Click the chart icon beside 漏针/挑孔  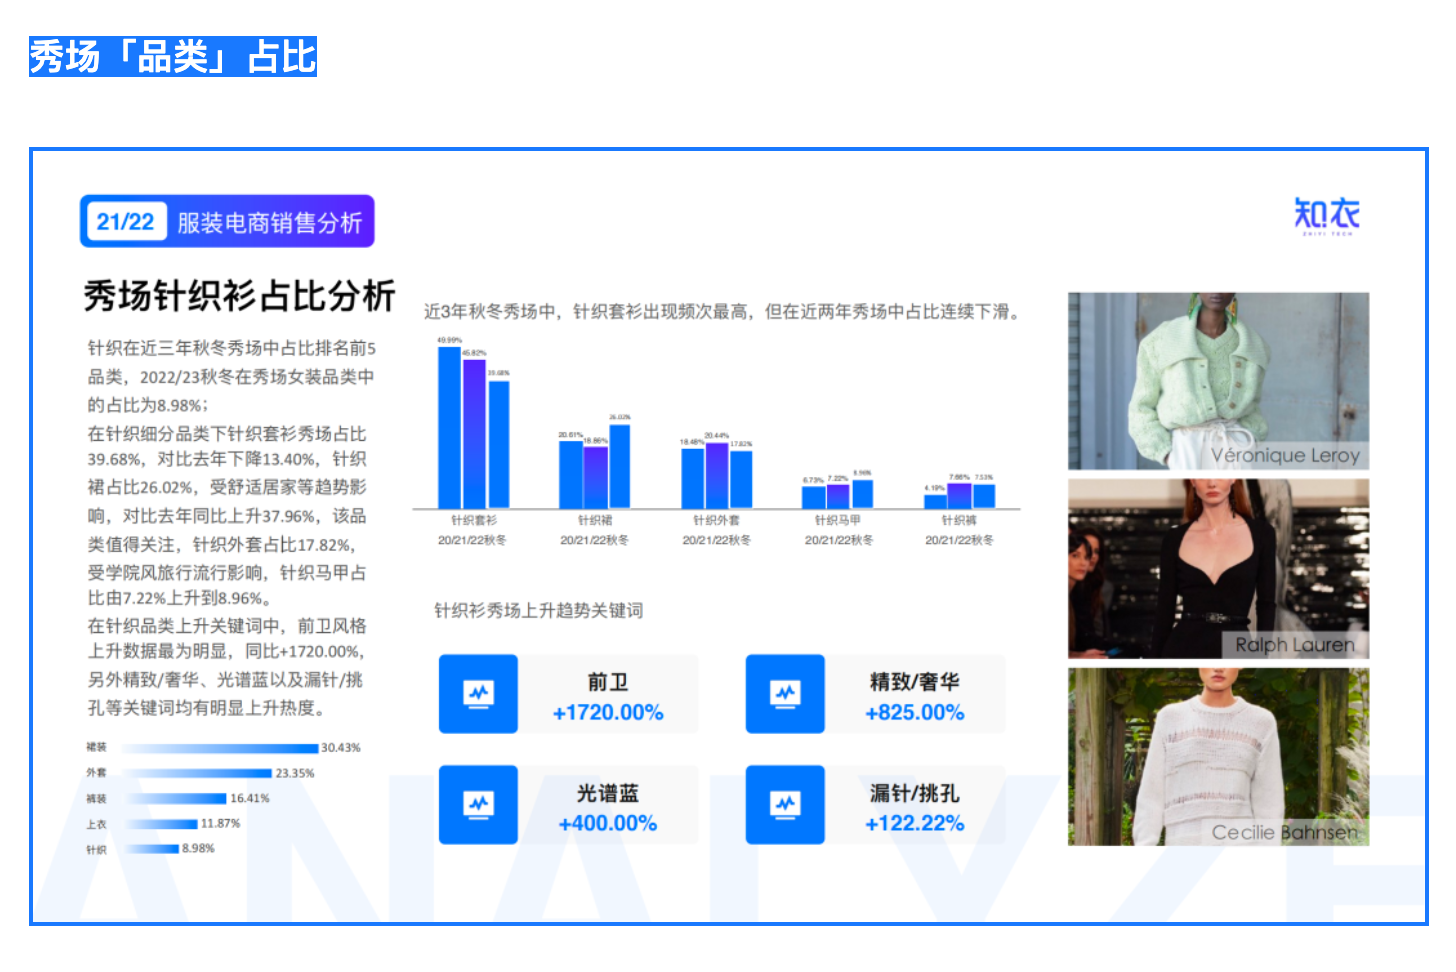coord(785,804)
